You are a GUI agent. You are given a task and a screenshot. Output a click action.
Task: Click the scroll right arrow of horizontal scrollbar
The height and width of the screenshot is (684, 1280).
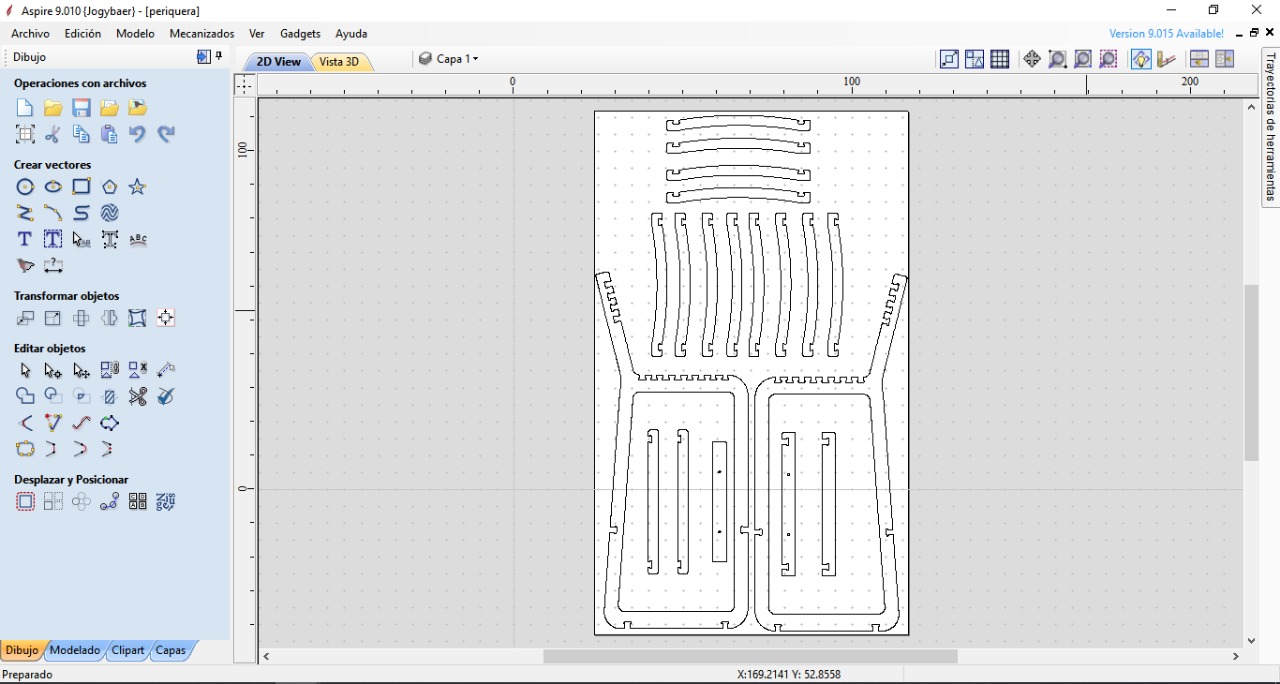pyautogui.click(x=1236, y=657)
